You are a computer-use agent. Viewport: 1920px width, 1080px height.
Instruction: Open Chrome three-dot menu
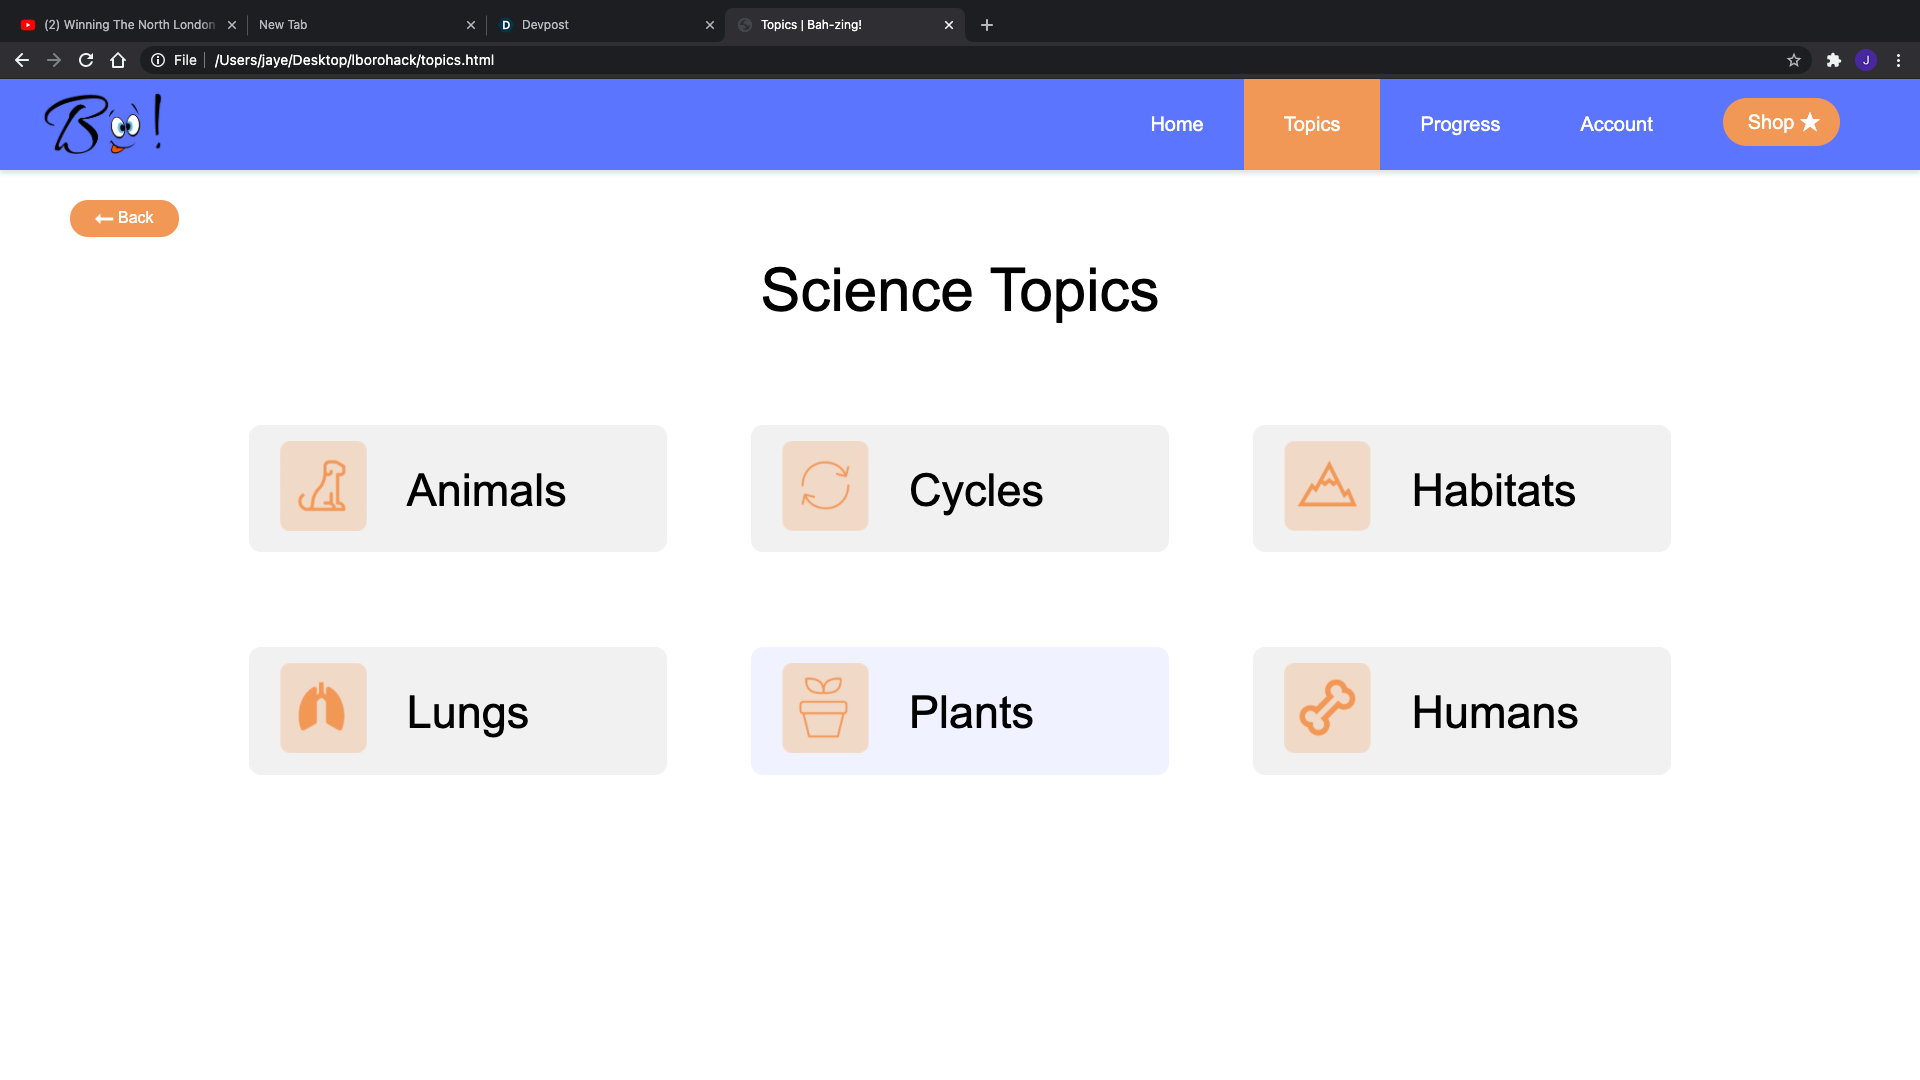pyautogui.click(x=1898, y=60)
